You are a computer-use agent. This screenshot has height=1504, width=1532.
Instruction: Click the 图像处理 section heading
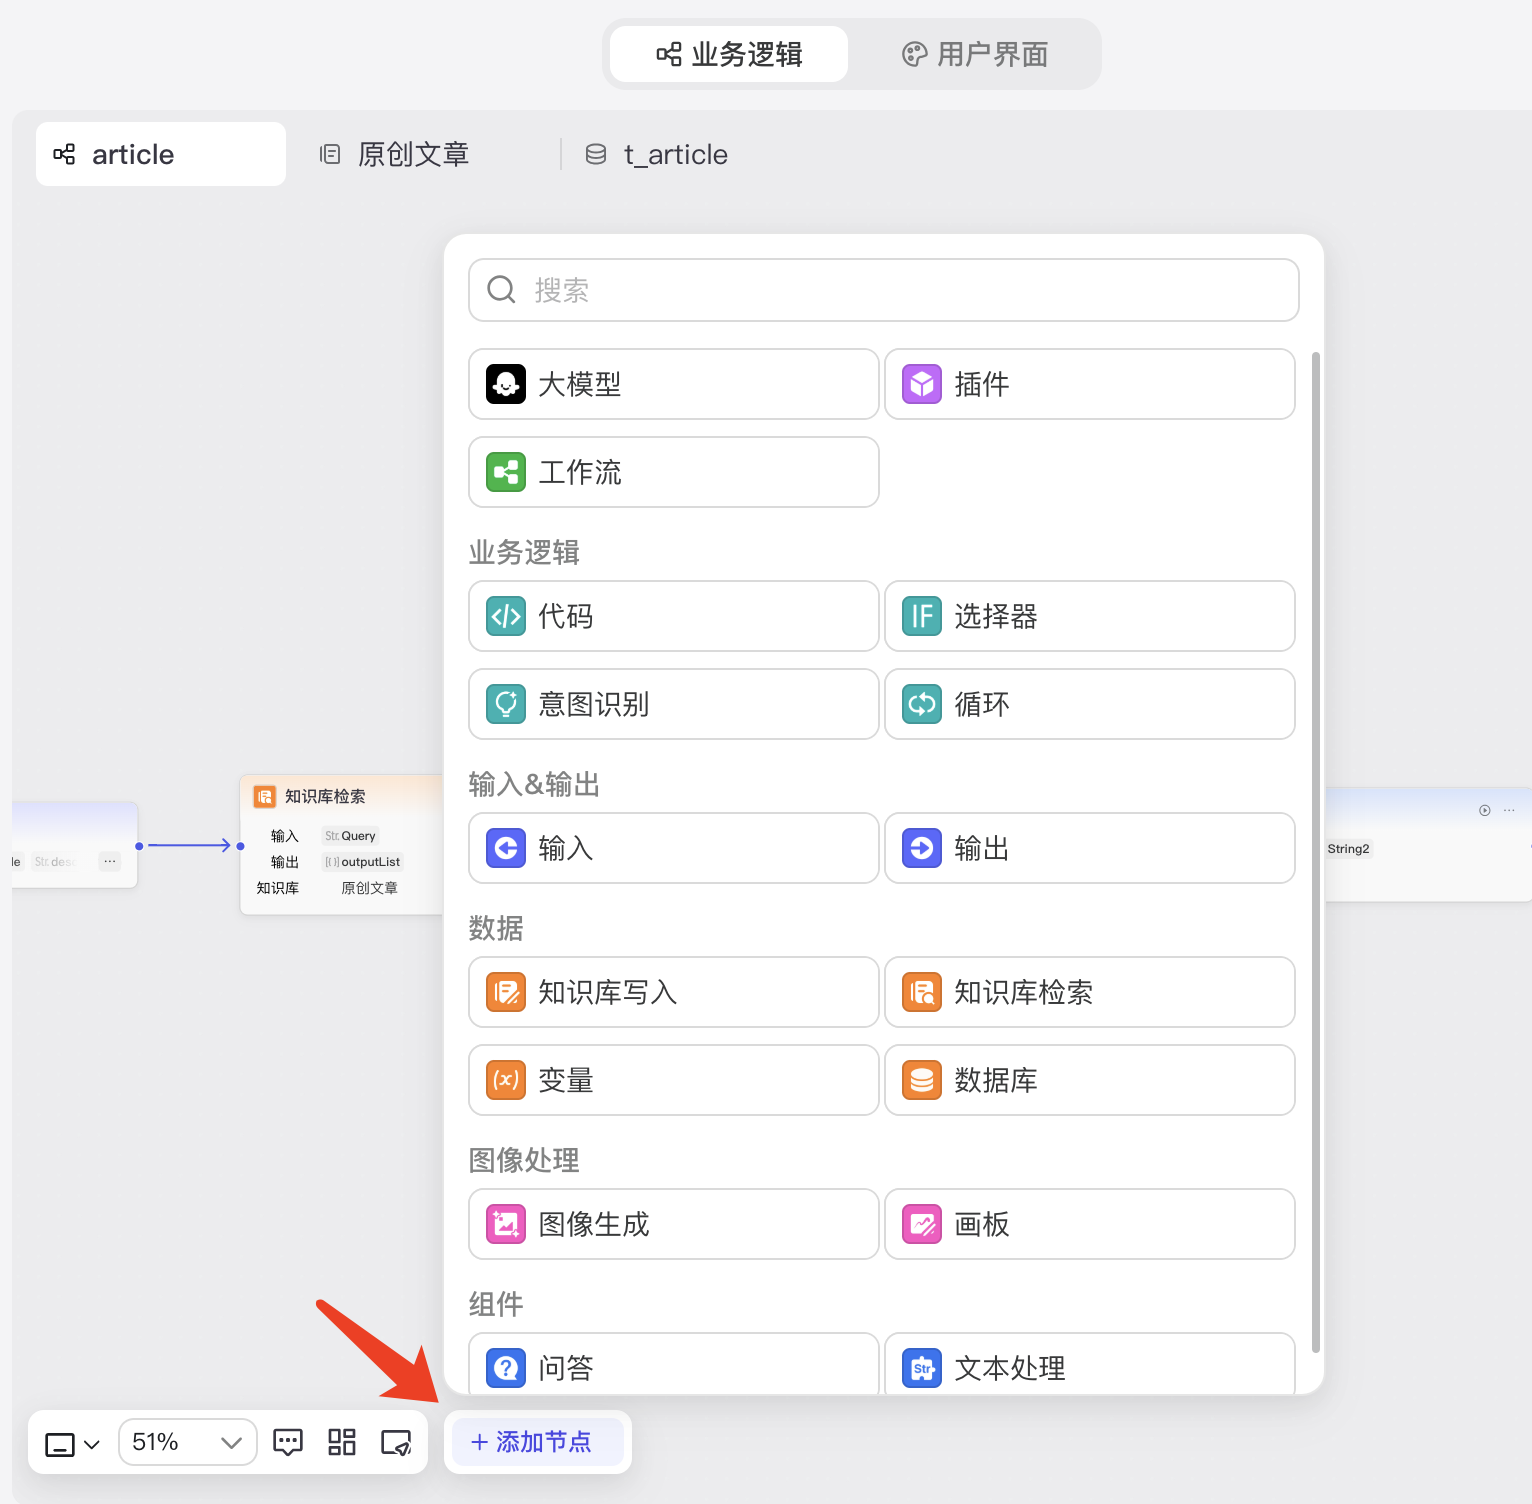coord(524,1160)
